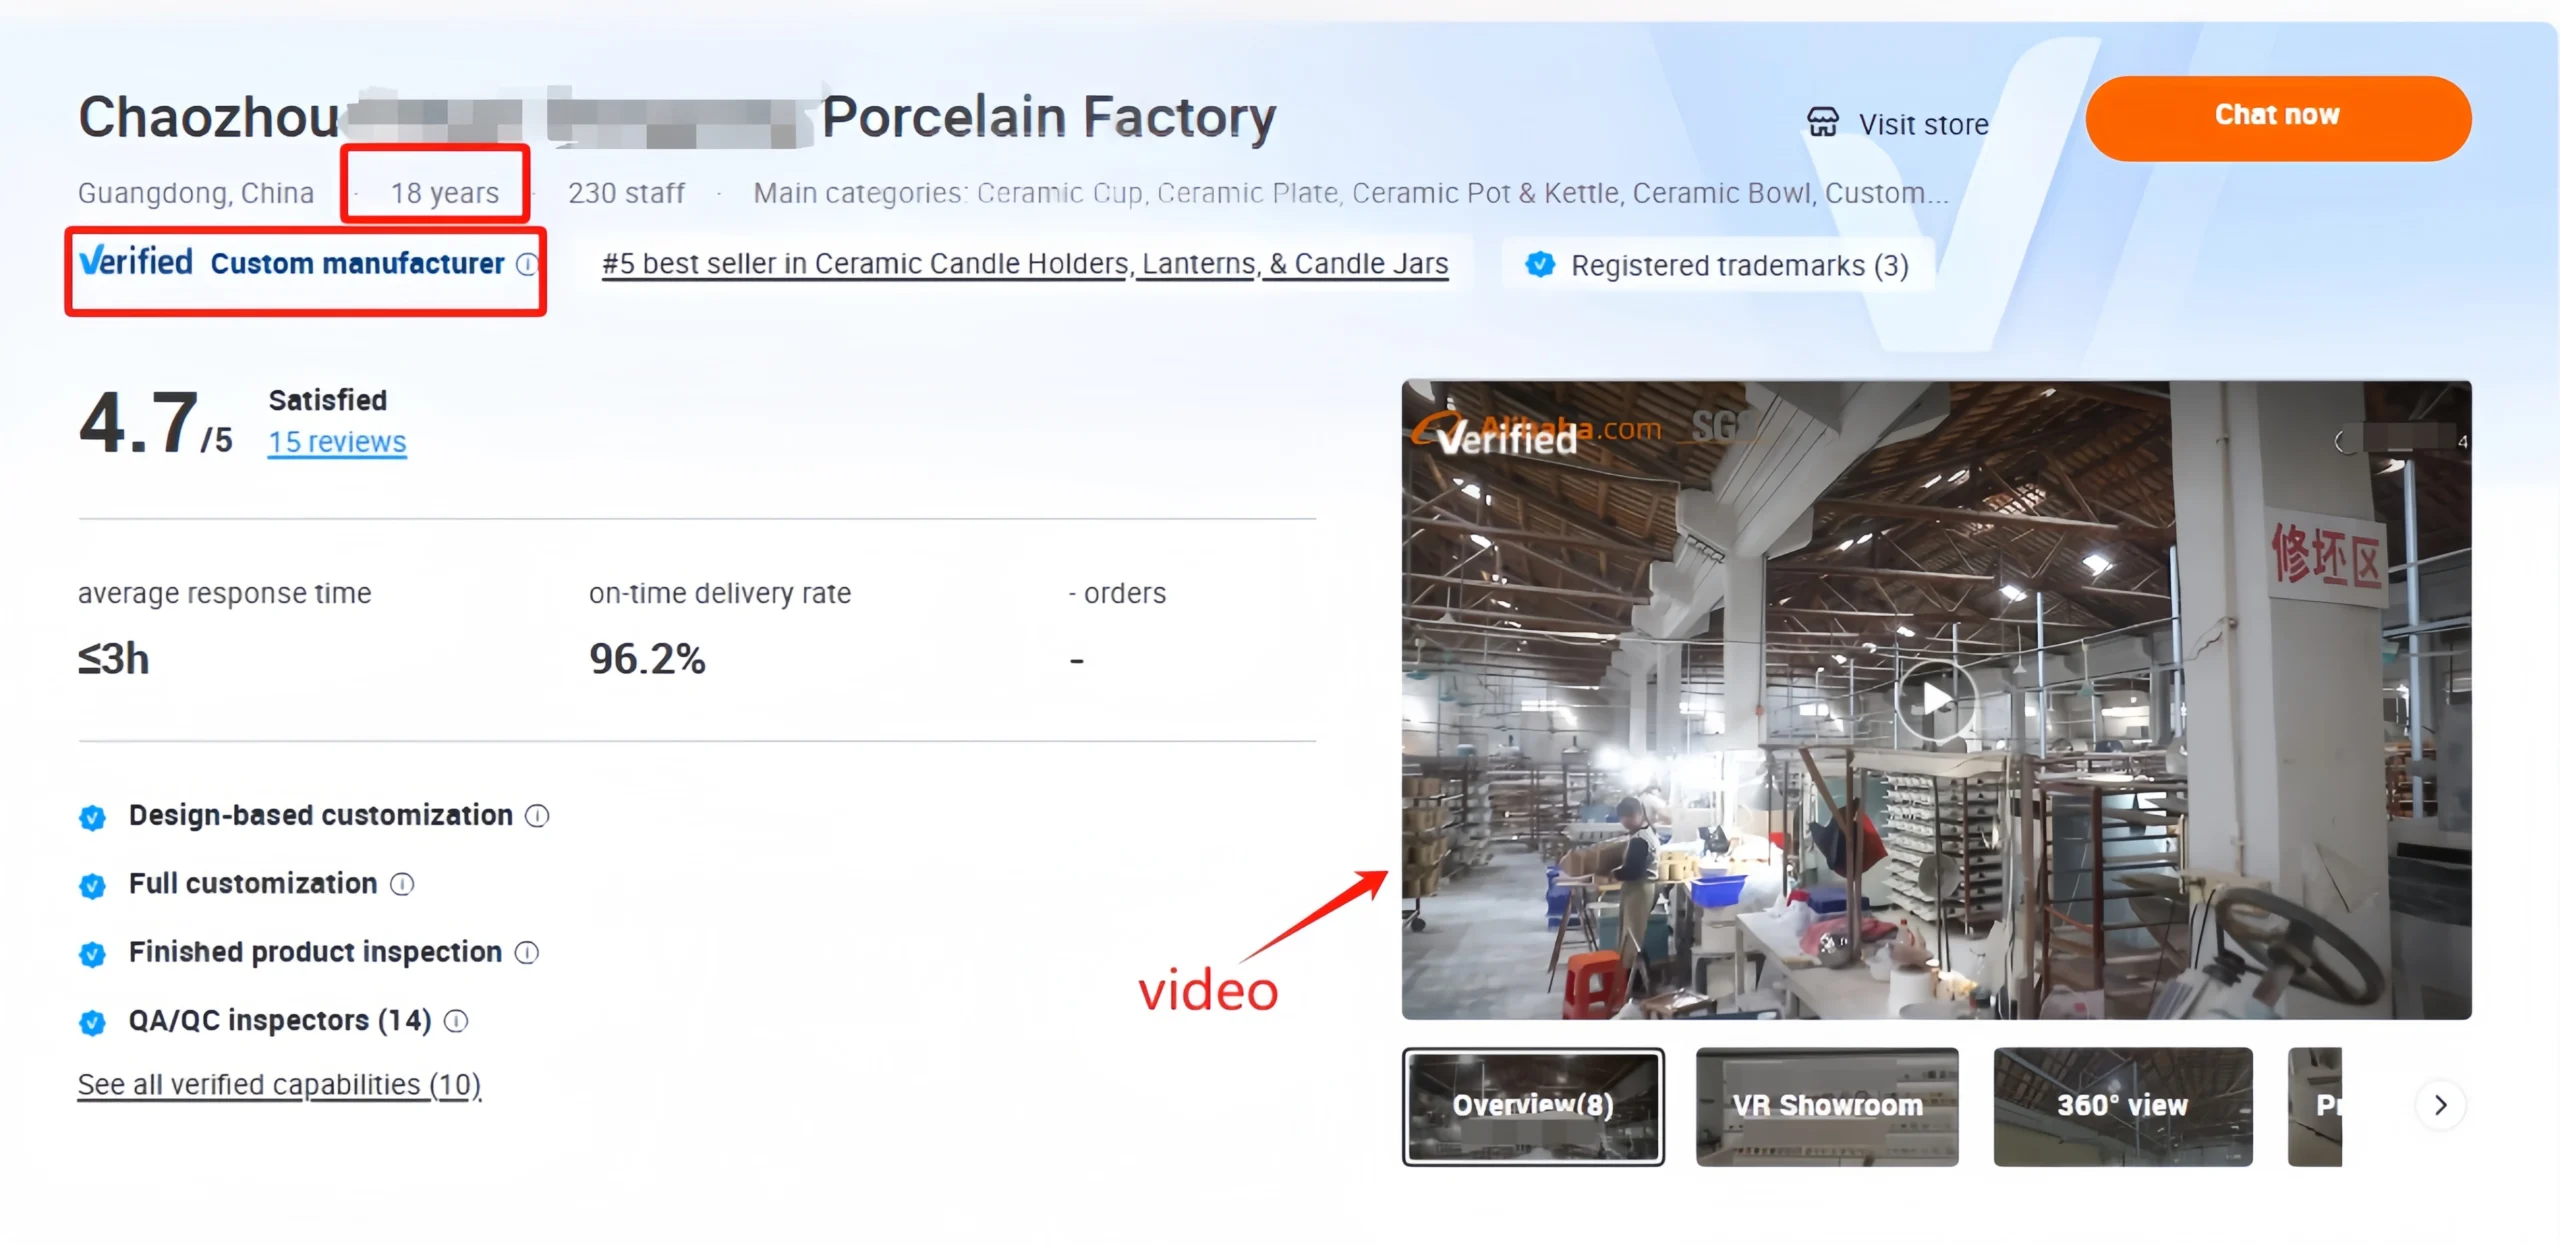Click the Registered trademarks verified badge icon
Image resolution: width=2560 pixels, height=1246 pixels.
click(x=1540, y=265)
